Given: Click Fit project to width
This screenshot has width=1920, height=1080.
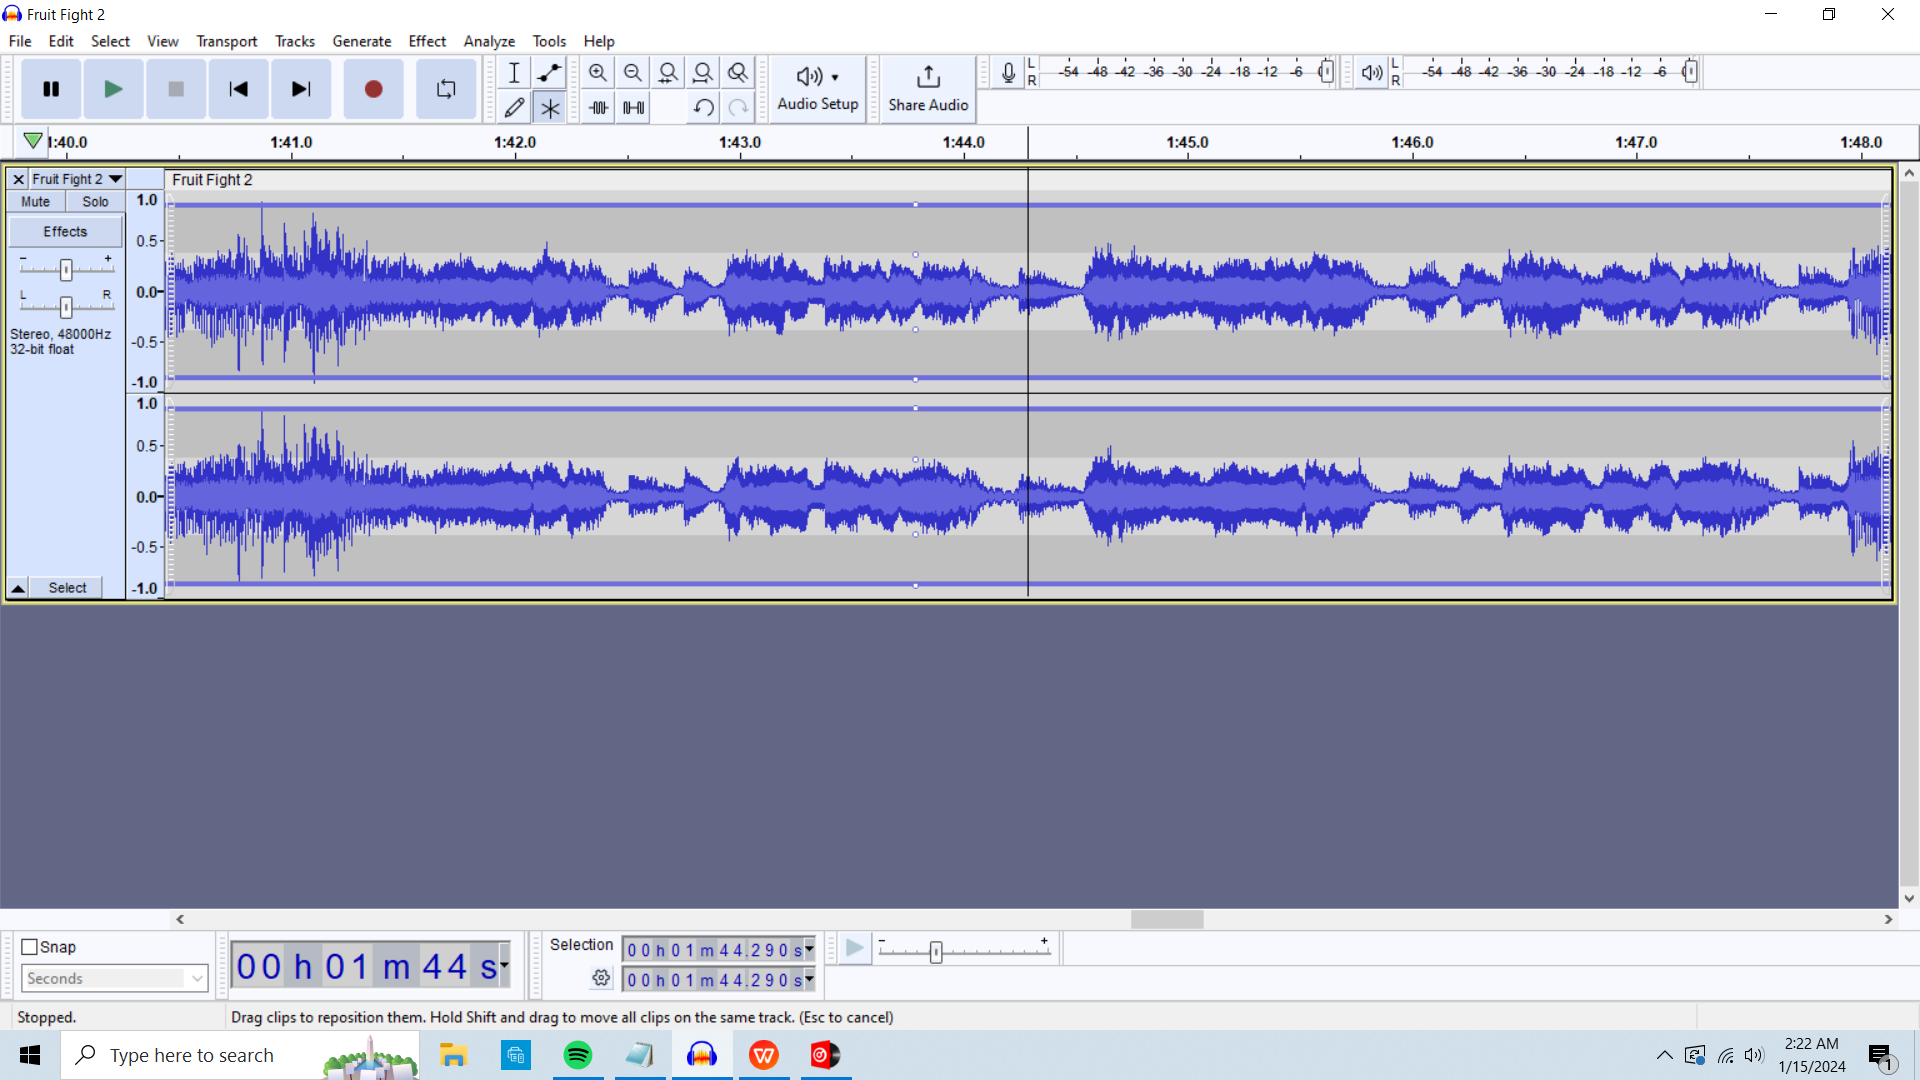Looking at the screenshot, I should (x=704, y=72).
